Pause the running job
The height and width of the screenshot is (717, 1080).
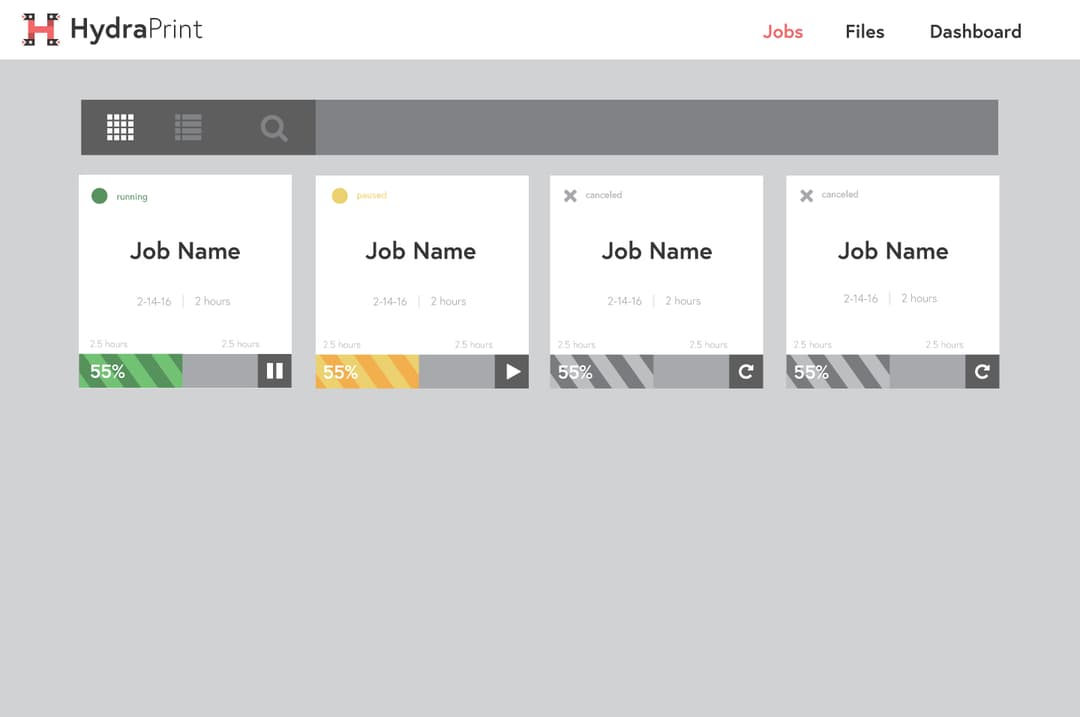275,371
